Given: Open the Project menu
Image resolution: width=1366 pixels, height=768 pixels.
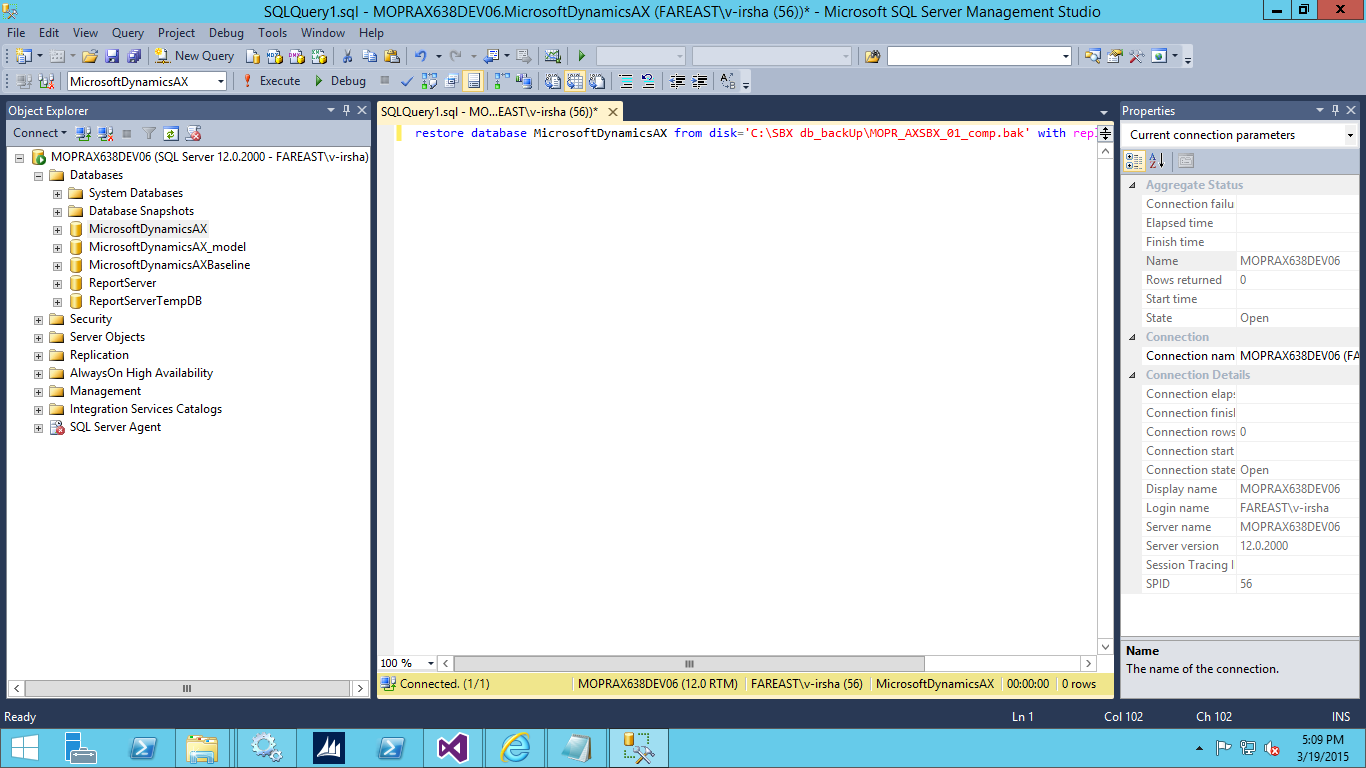Looking at the screenshot, I should pyautogui.click(x=176, y=33).
